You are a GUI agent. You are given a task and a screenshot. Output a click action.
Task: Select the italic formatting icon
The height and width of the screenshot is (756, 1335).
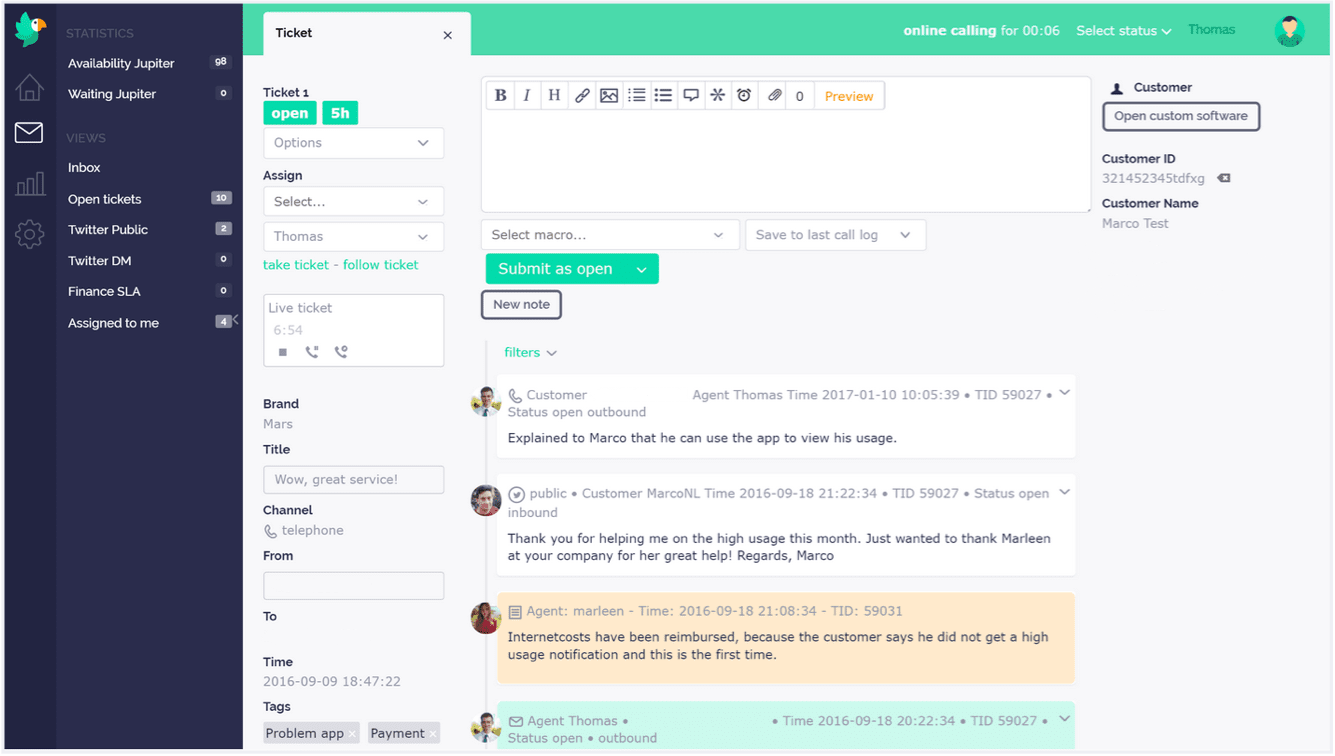tap(527, 95)
